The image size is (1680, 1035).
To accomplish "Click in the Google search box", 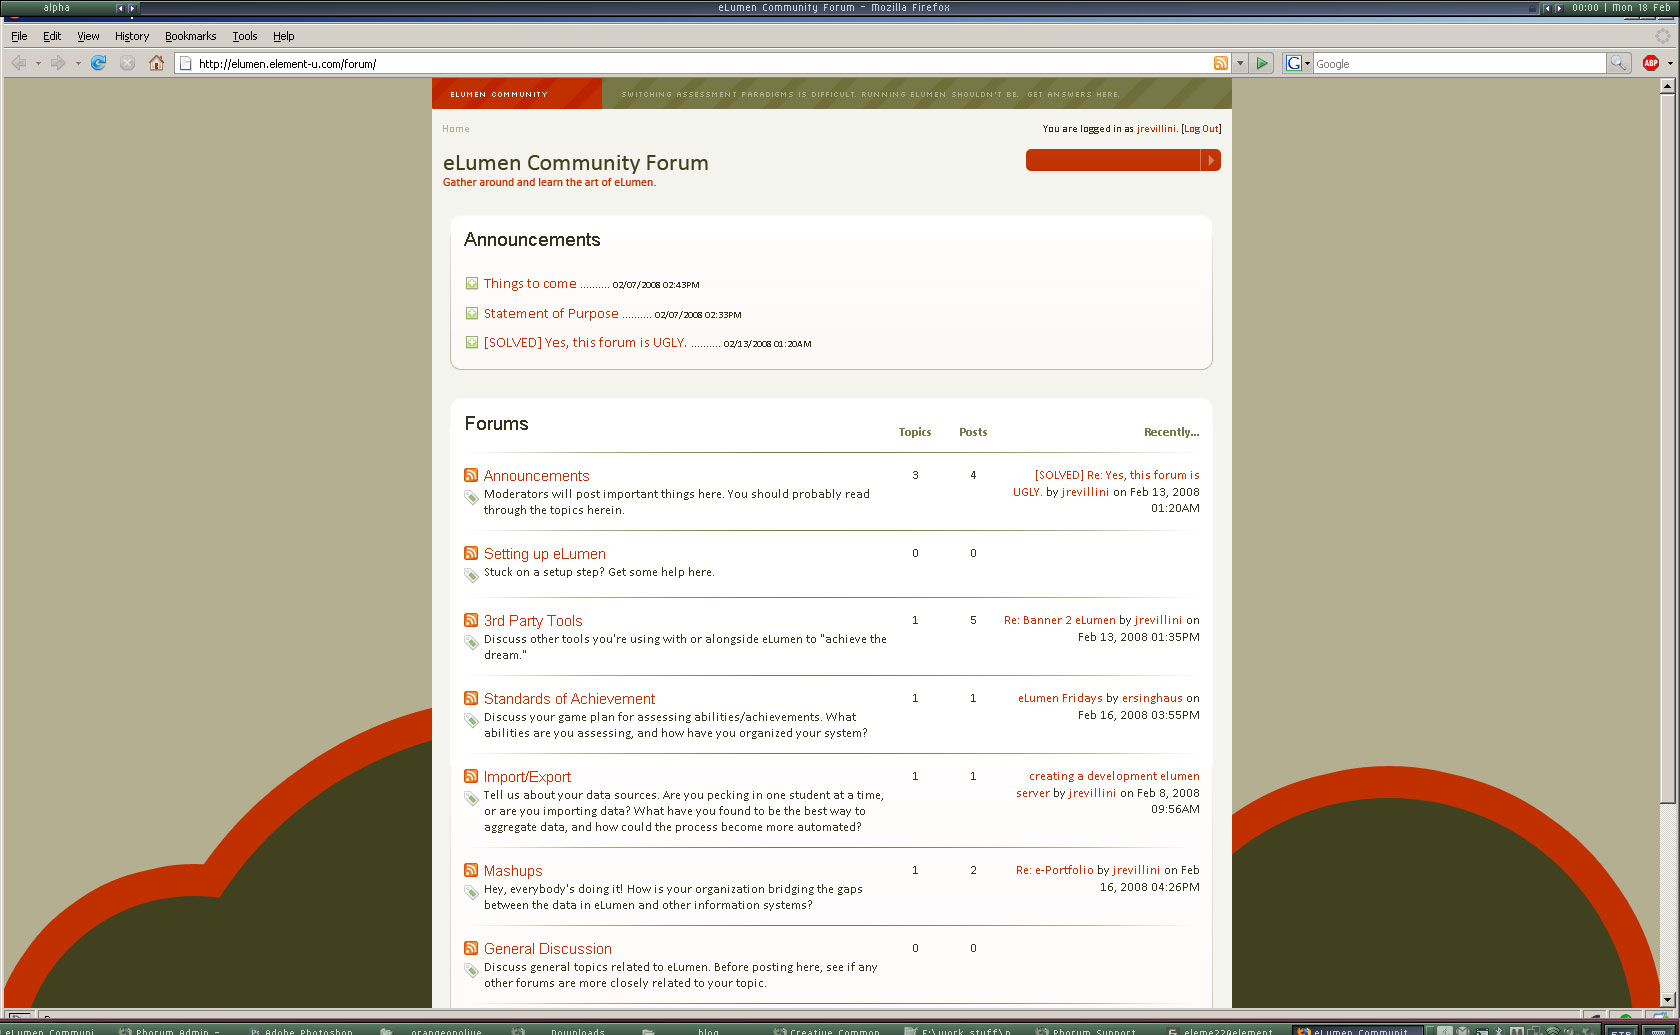I will 1459,63.
